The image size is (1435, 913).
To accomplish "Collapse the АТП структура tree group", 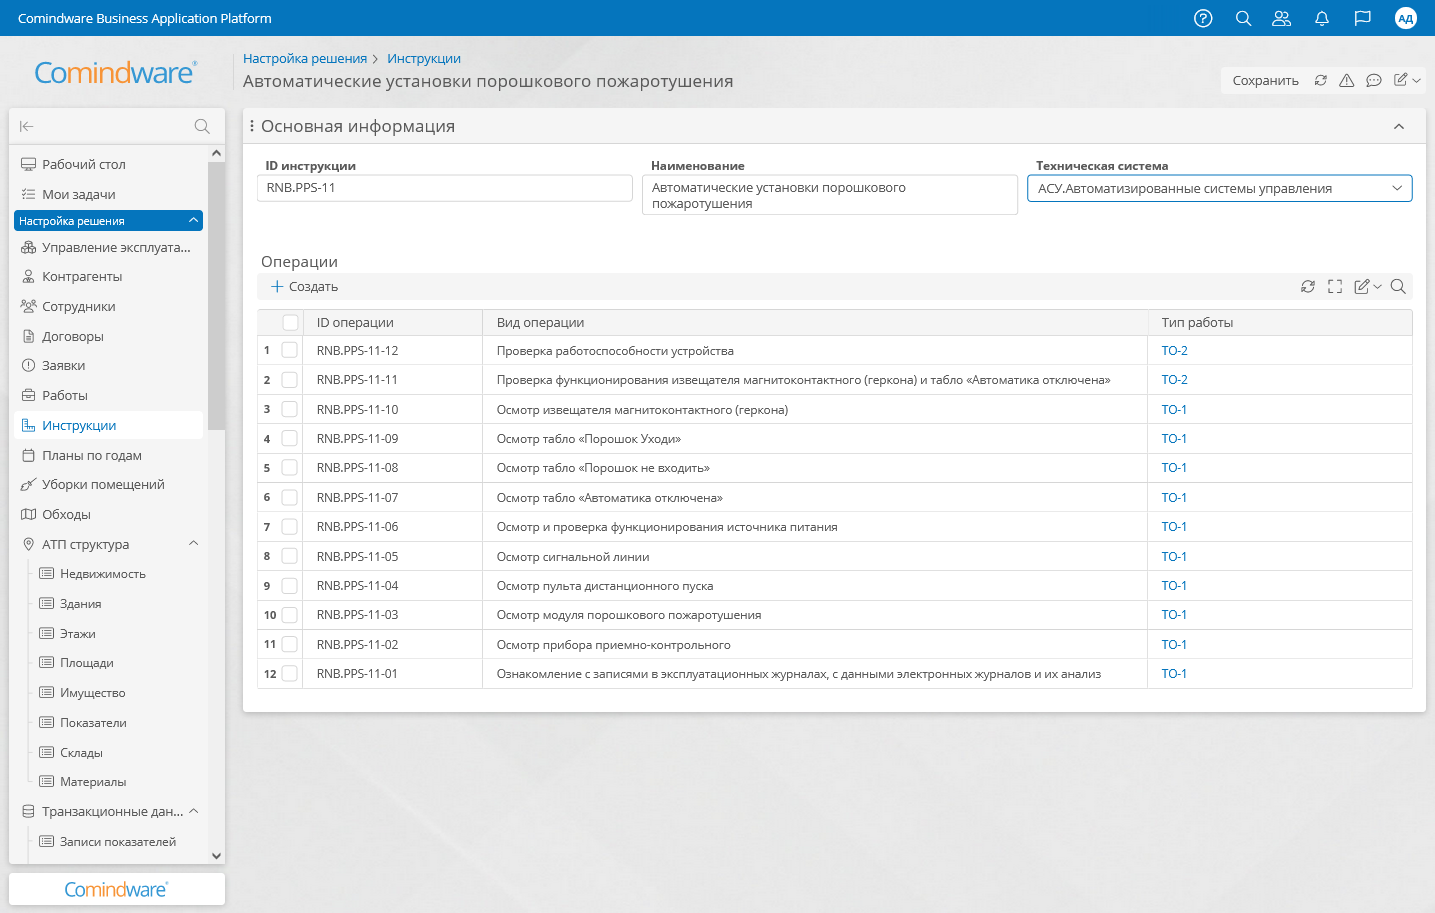I will [194, 544].
